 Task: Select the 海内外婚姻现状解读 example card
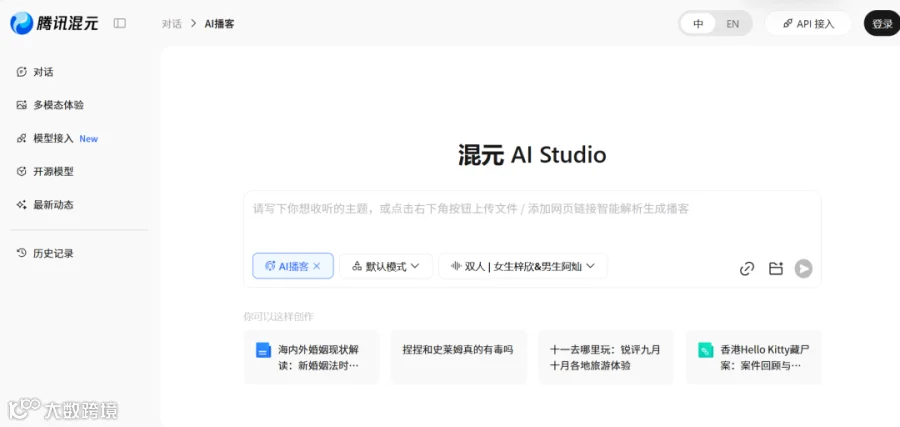312,357
